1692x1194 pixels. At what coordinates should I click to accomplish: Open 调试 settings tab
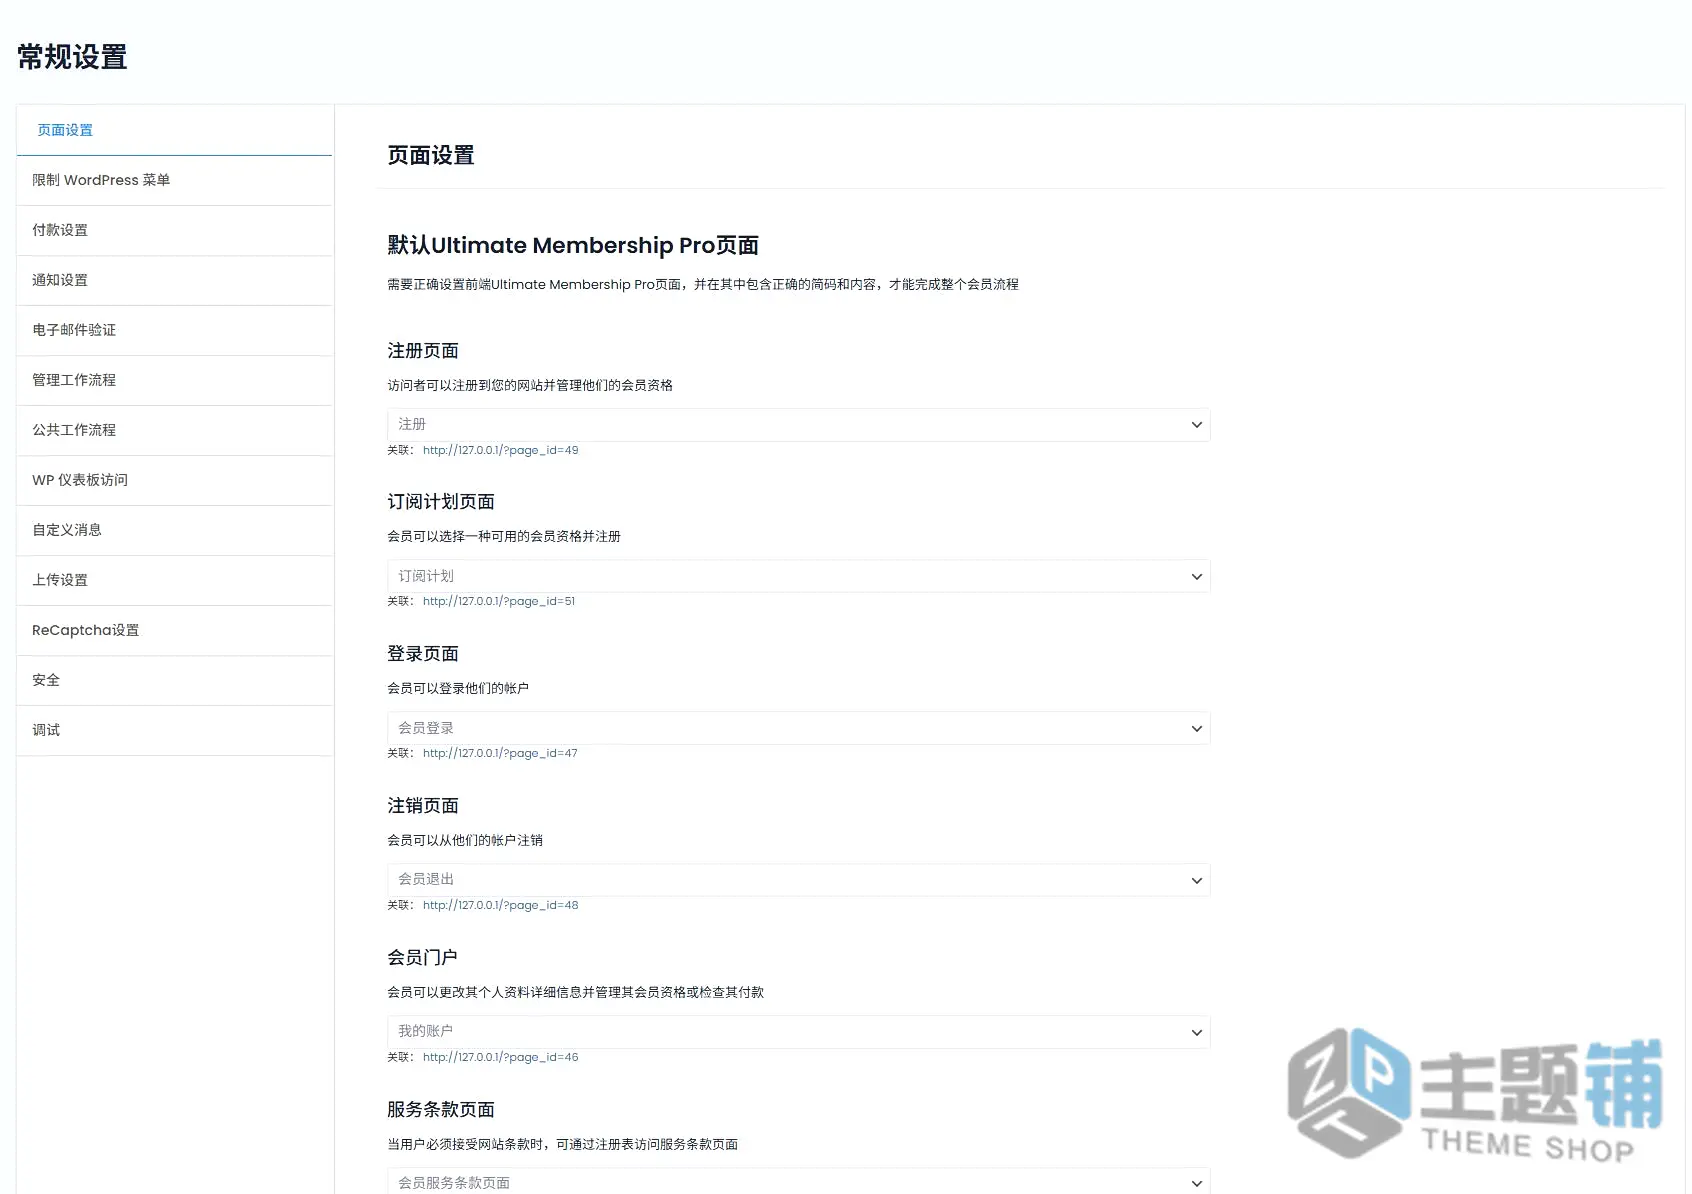[174, 730]
